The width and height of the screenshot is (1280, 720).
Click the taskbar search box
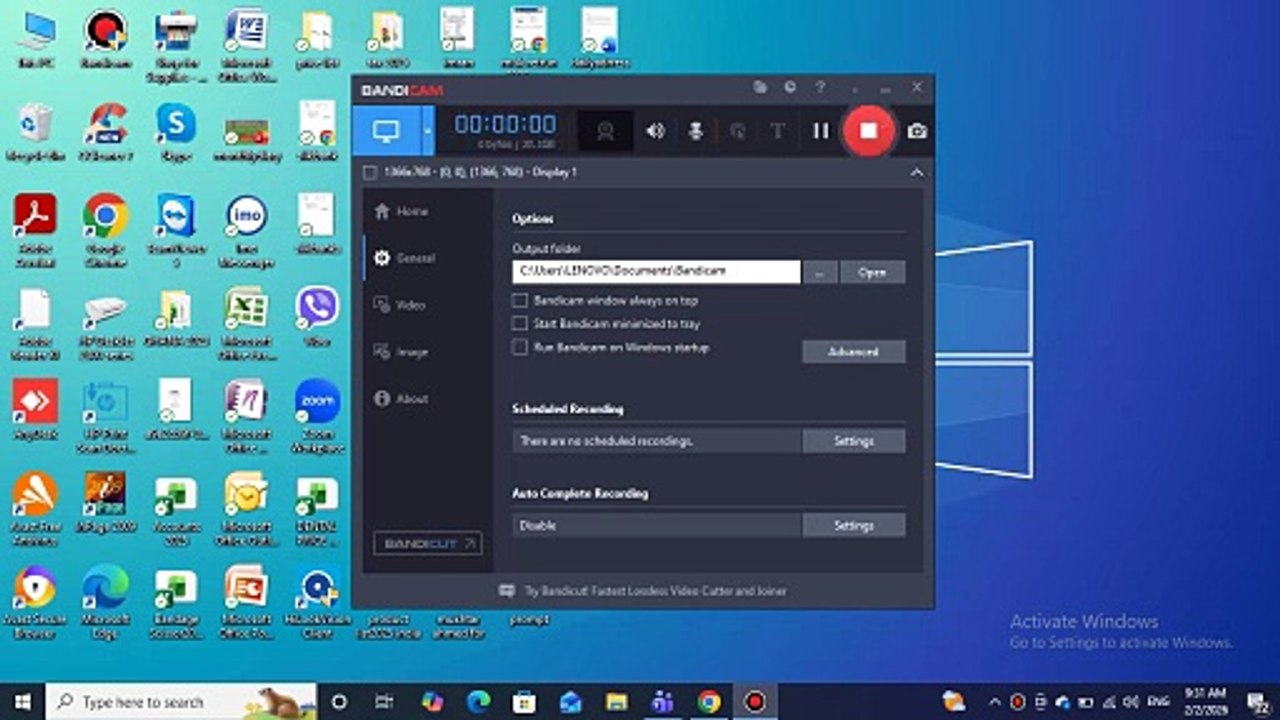(x=182, y=702)
